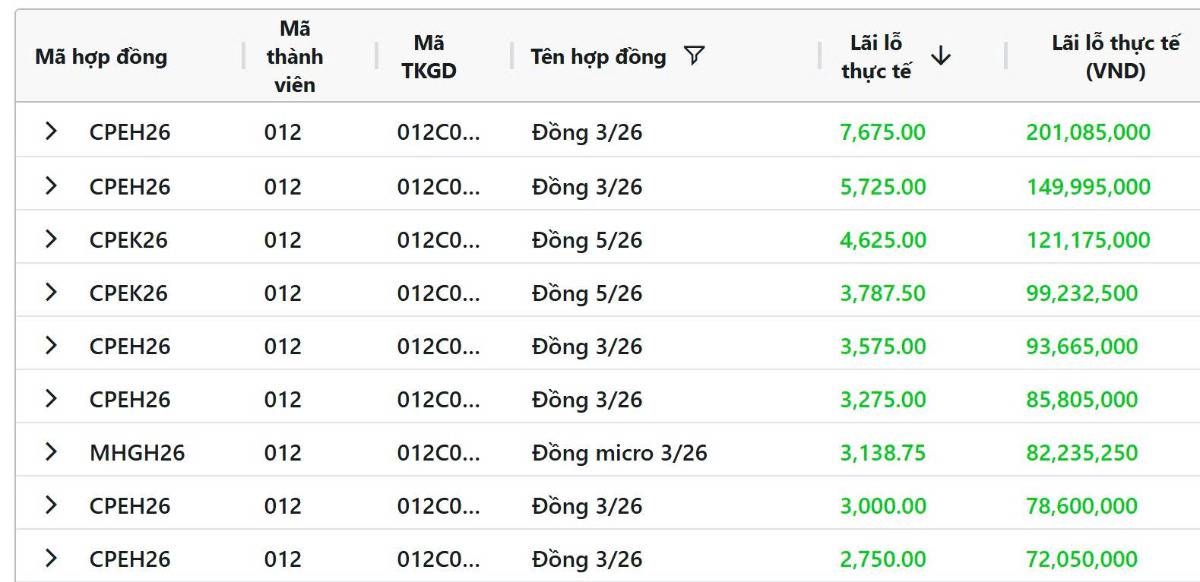Click the Mã TKGD column header
1200x582 pixels.
(429, 57)
